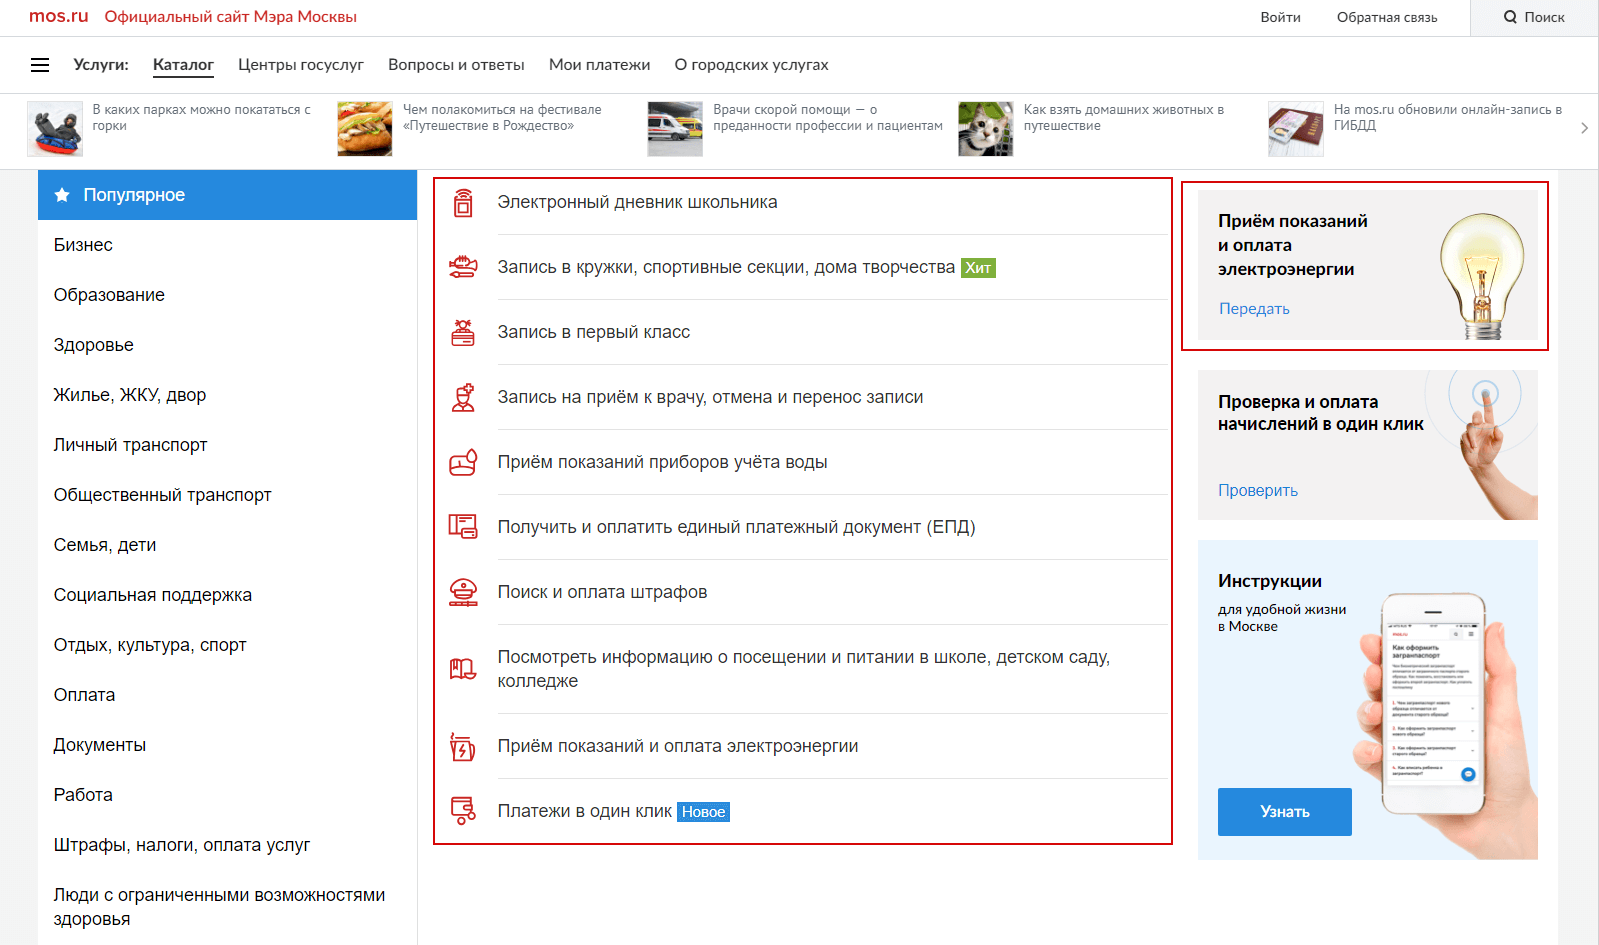Click the electricity readings service icon

[463, 747]
